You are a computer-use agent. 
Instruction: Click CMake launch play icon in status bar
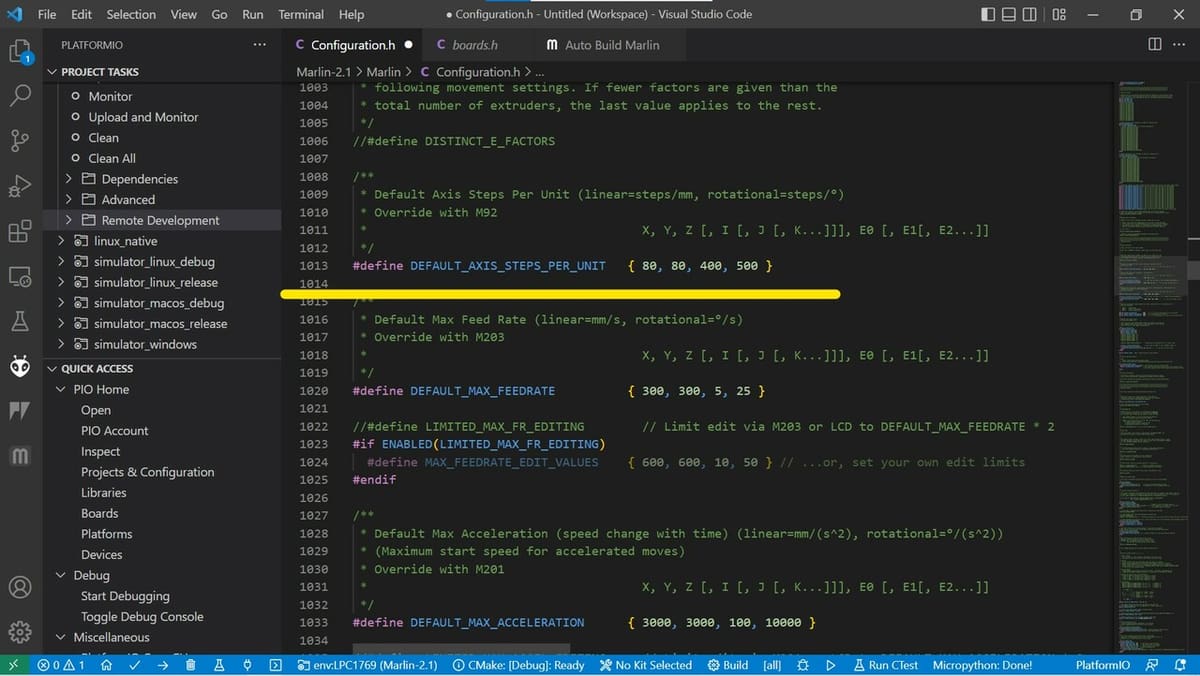tap(830, 665)
